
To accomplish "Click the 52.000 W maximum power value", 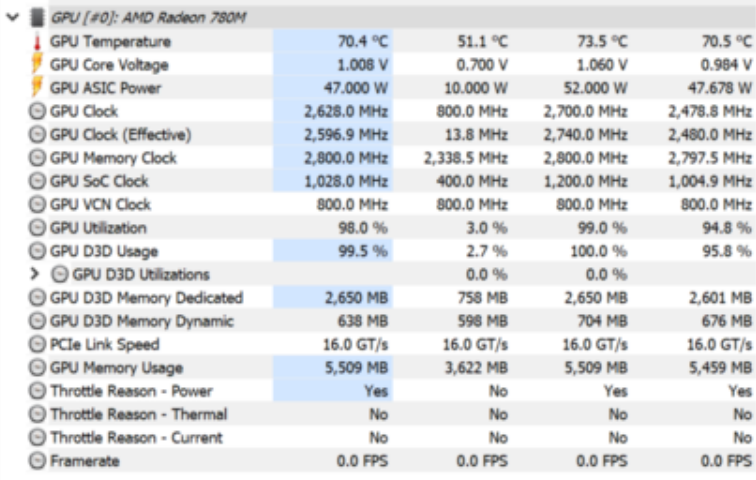I will (x=595, y=88).
